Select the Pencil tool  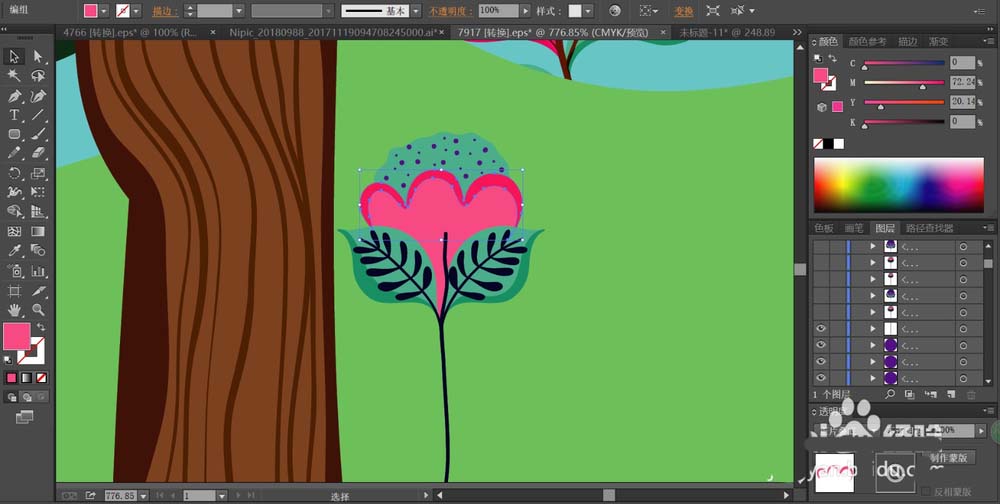tap(14, 153)
